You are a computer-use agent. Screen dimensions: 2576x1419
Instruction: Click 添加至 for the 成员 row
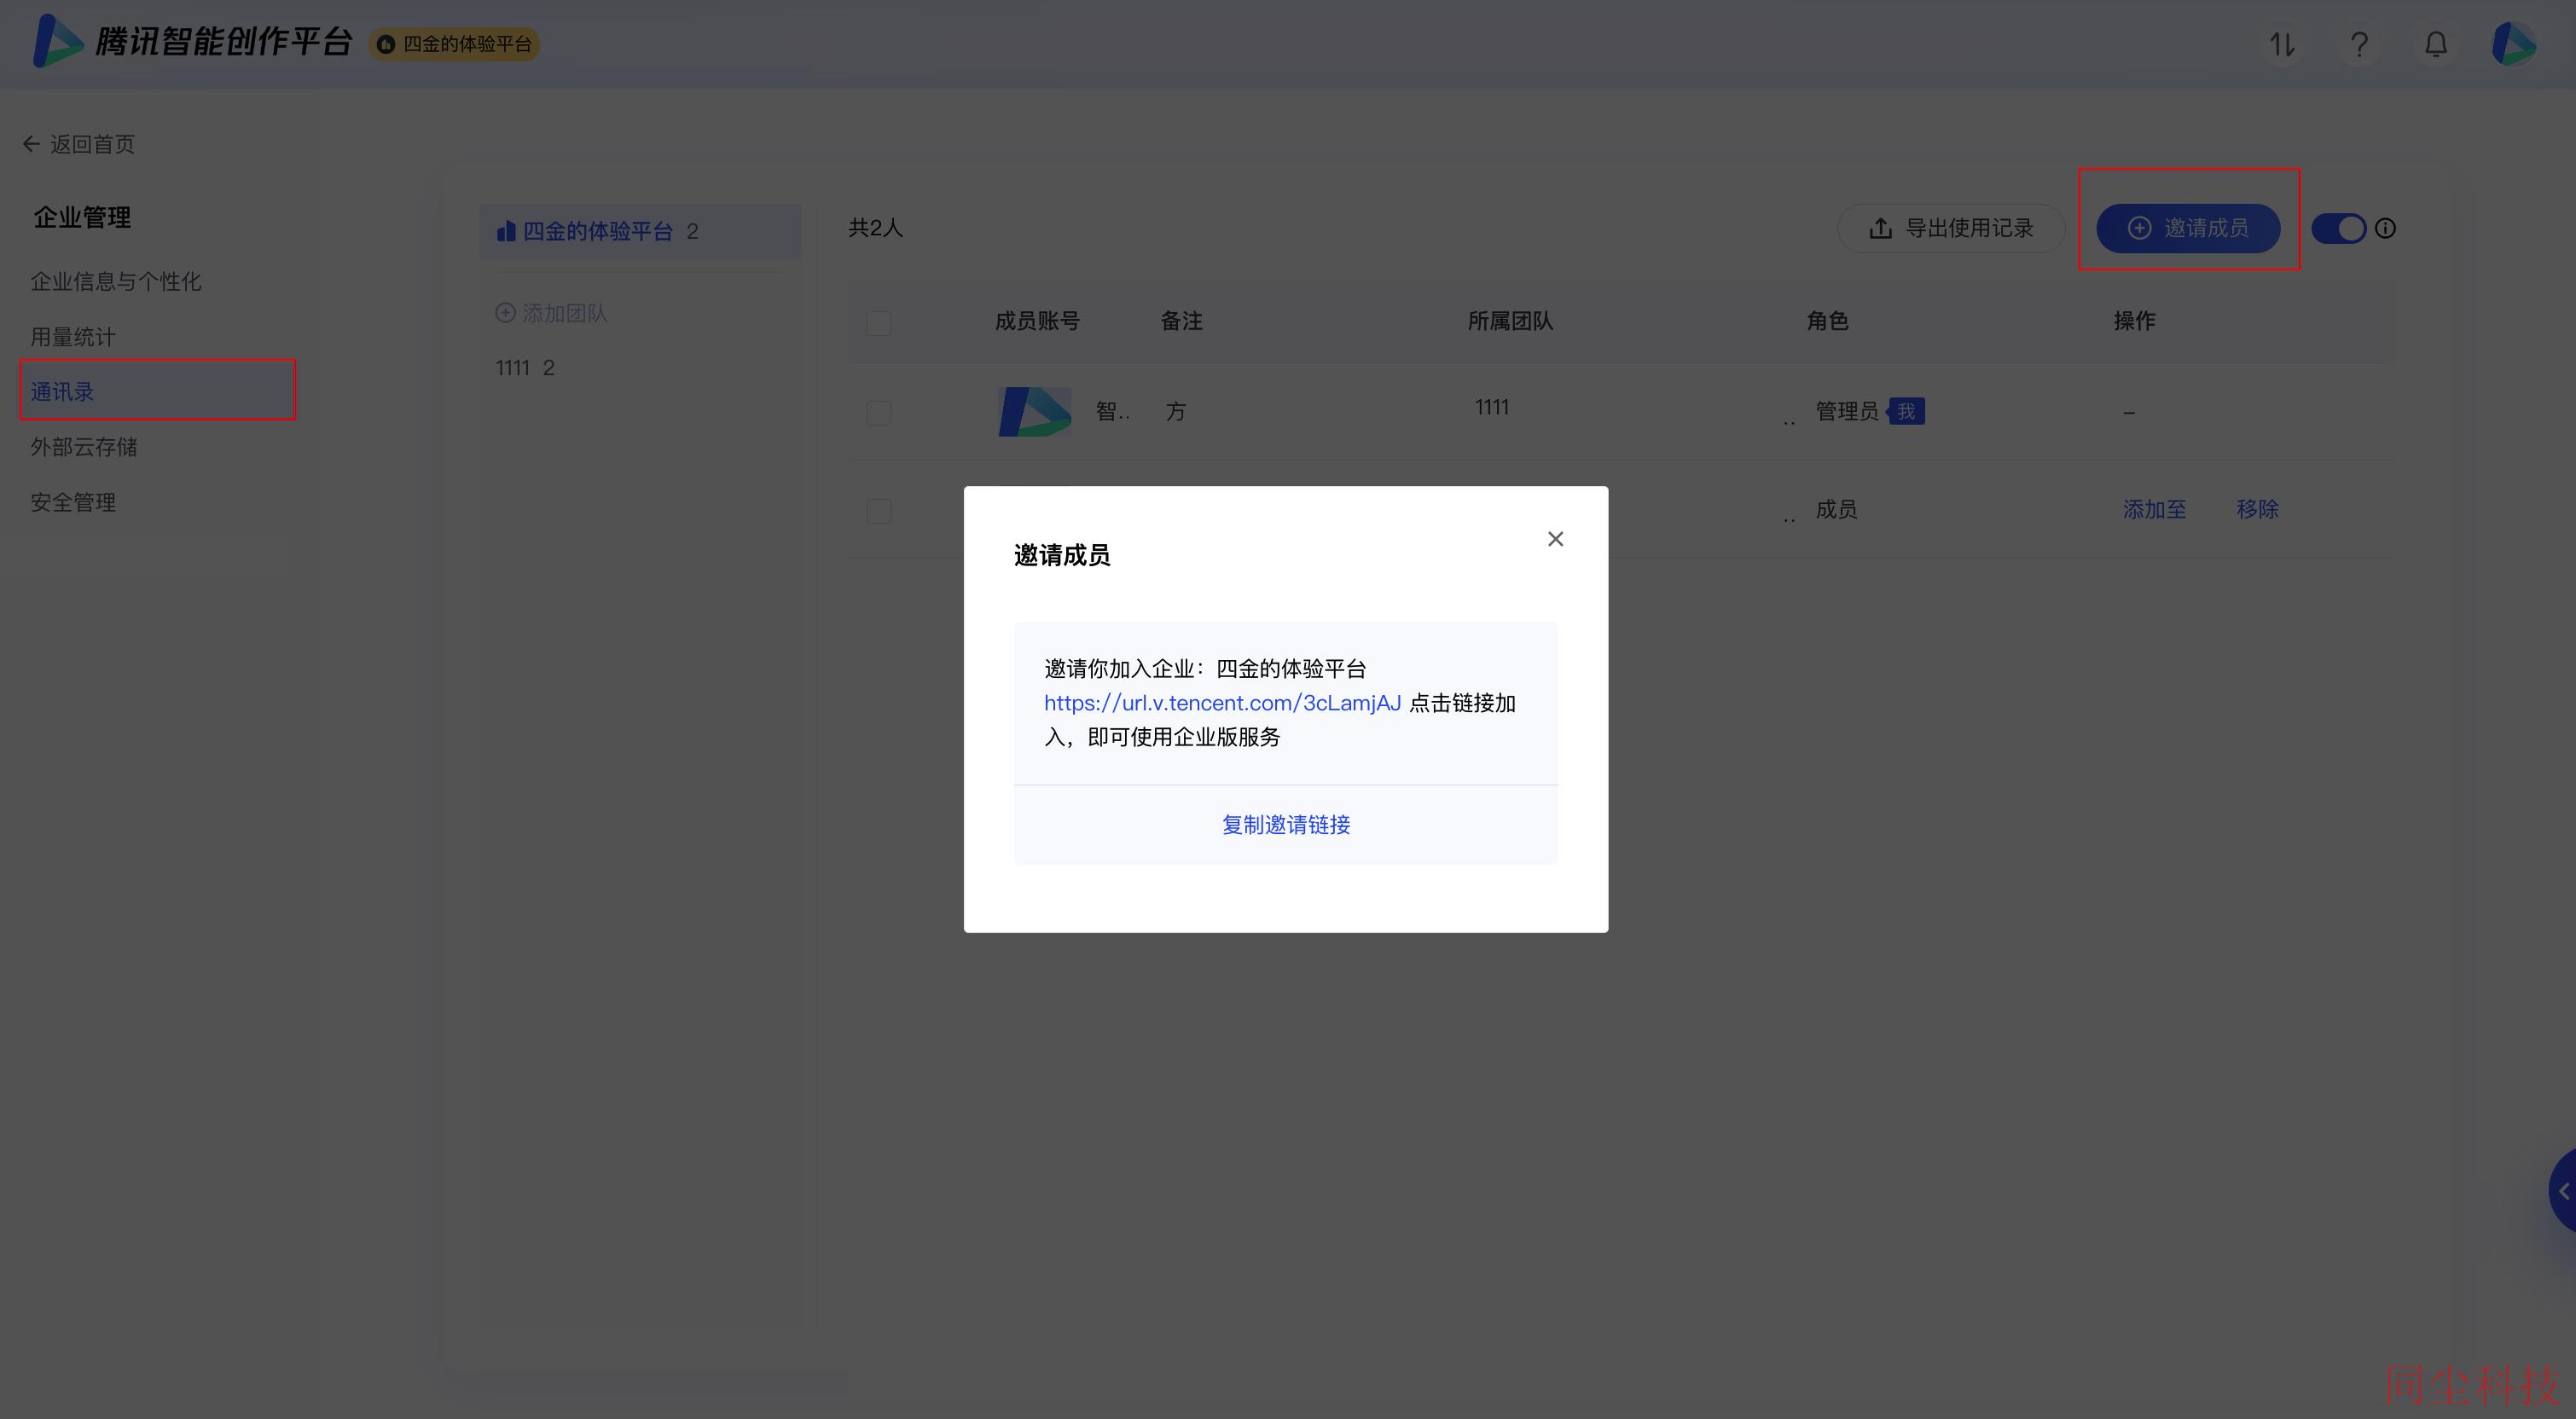click(2154, 509)
